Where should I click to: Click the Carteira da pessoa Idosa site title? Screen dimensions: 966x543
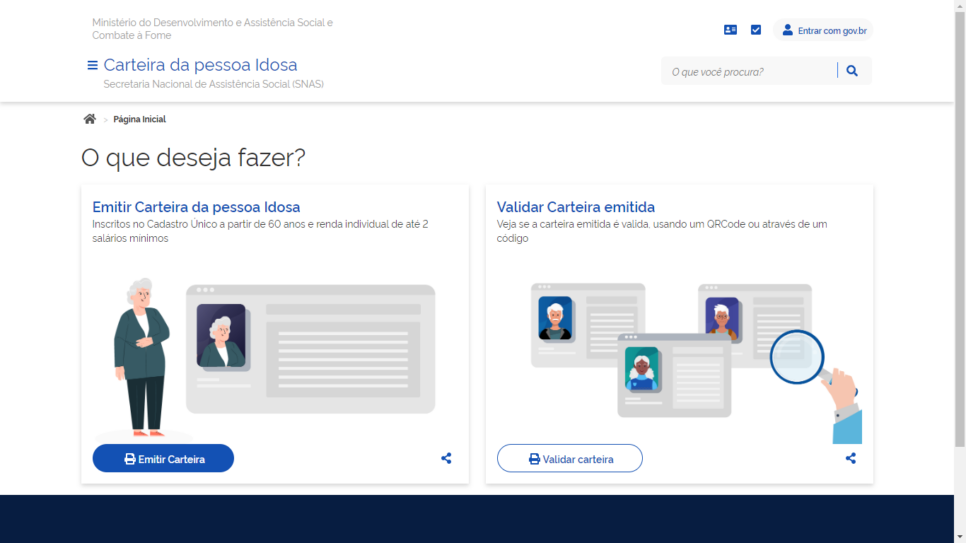coord(200,65)
